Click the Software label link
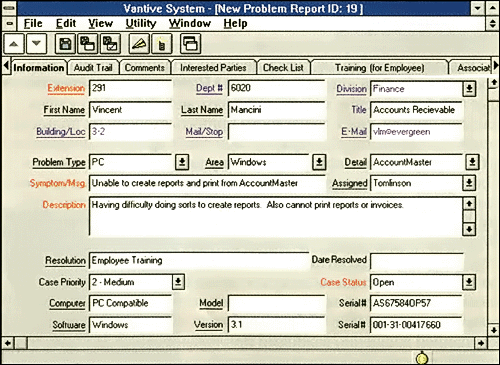Viewport: 500px width, 365px height. (69, 325)
